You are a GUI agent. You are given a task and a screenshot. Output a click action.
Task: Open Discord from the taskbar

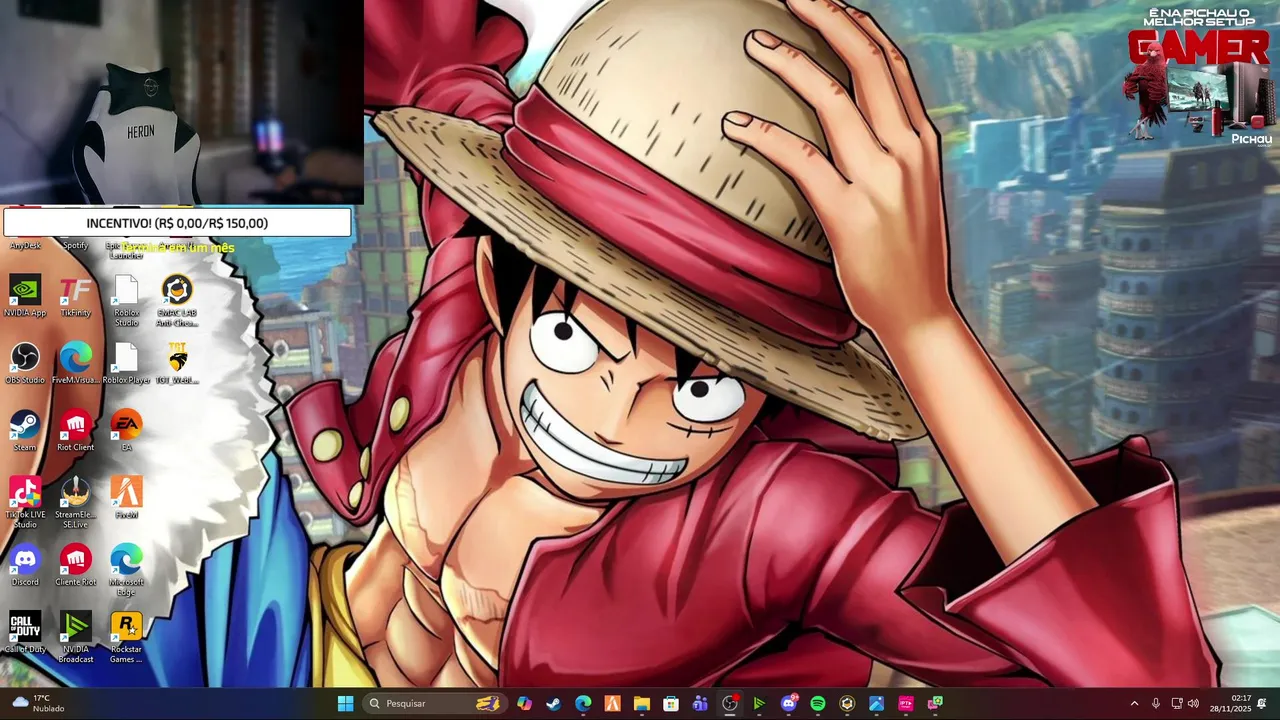click(789, 703)
